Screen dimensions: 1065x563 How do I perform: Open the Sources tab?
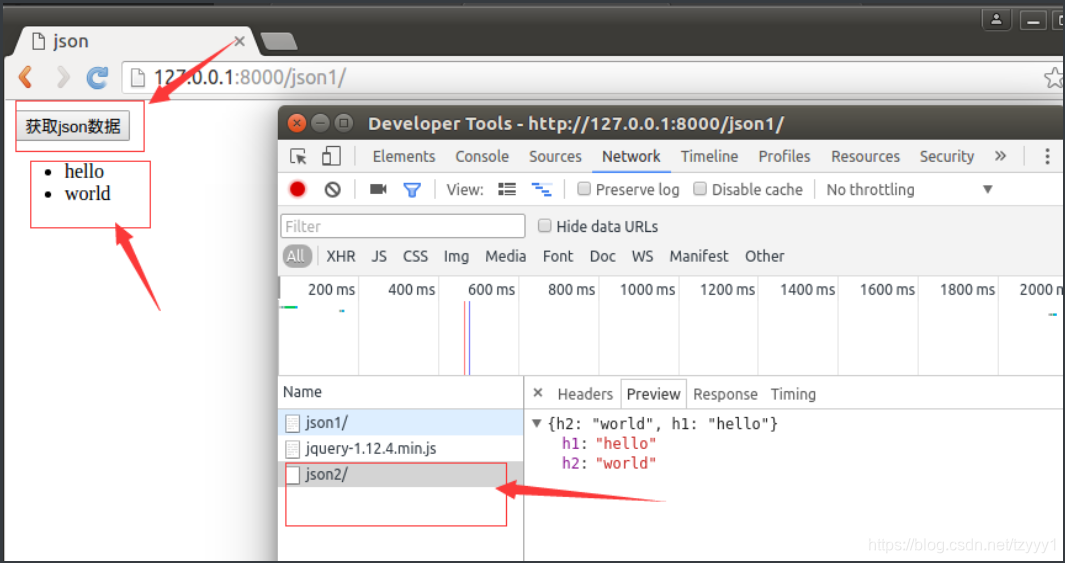pyautogui.click(x=555, y=156)
